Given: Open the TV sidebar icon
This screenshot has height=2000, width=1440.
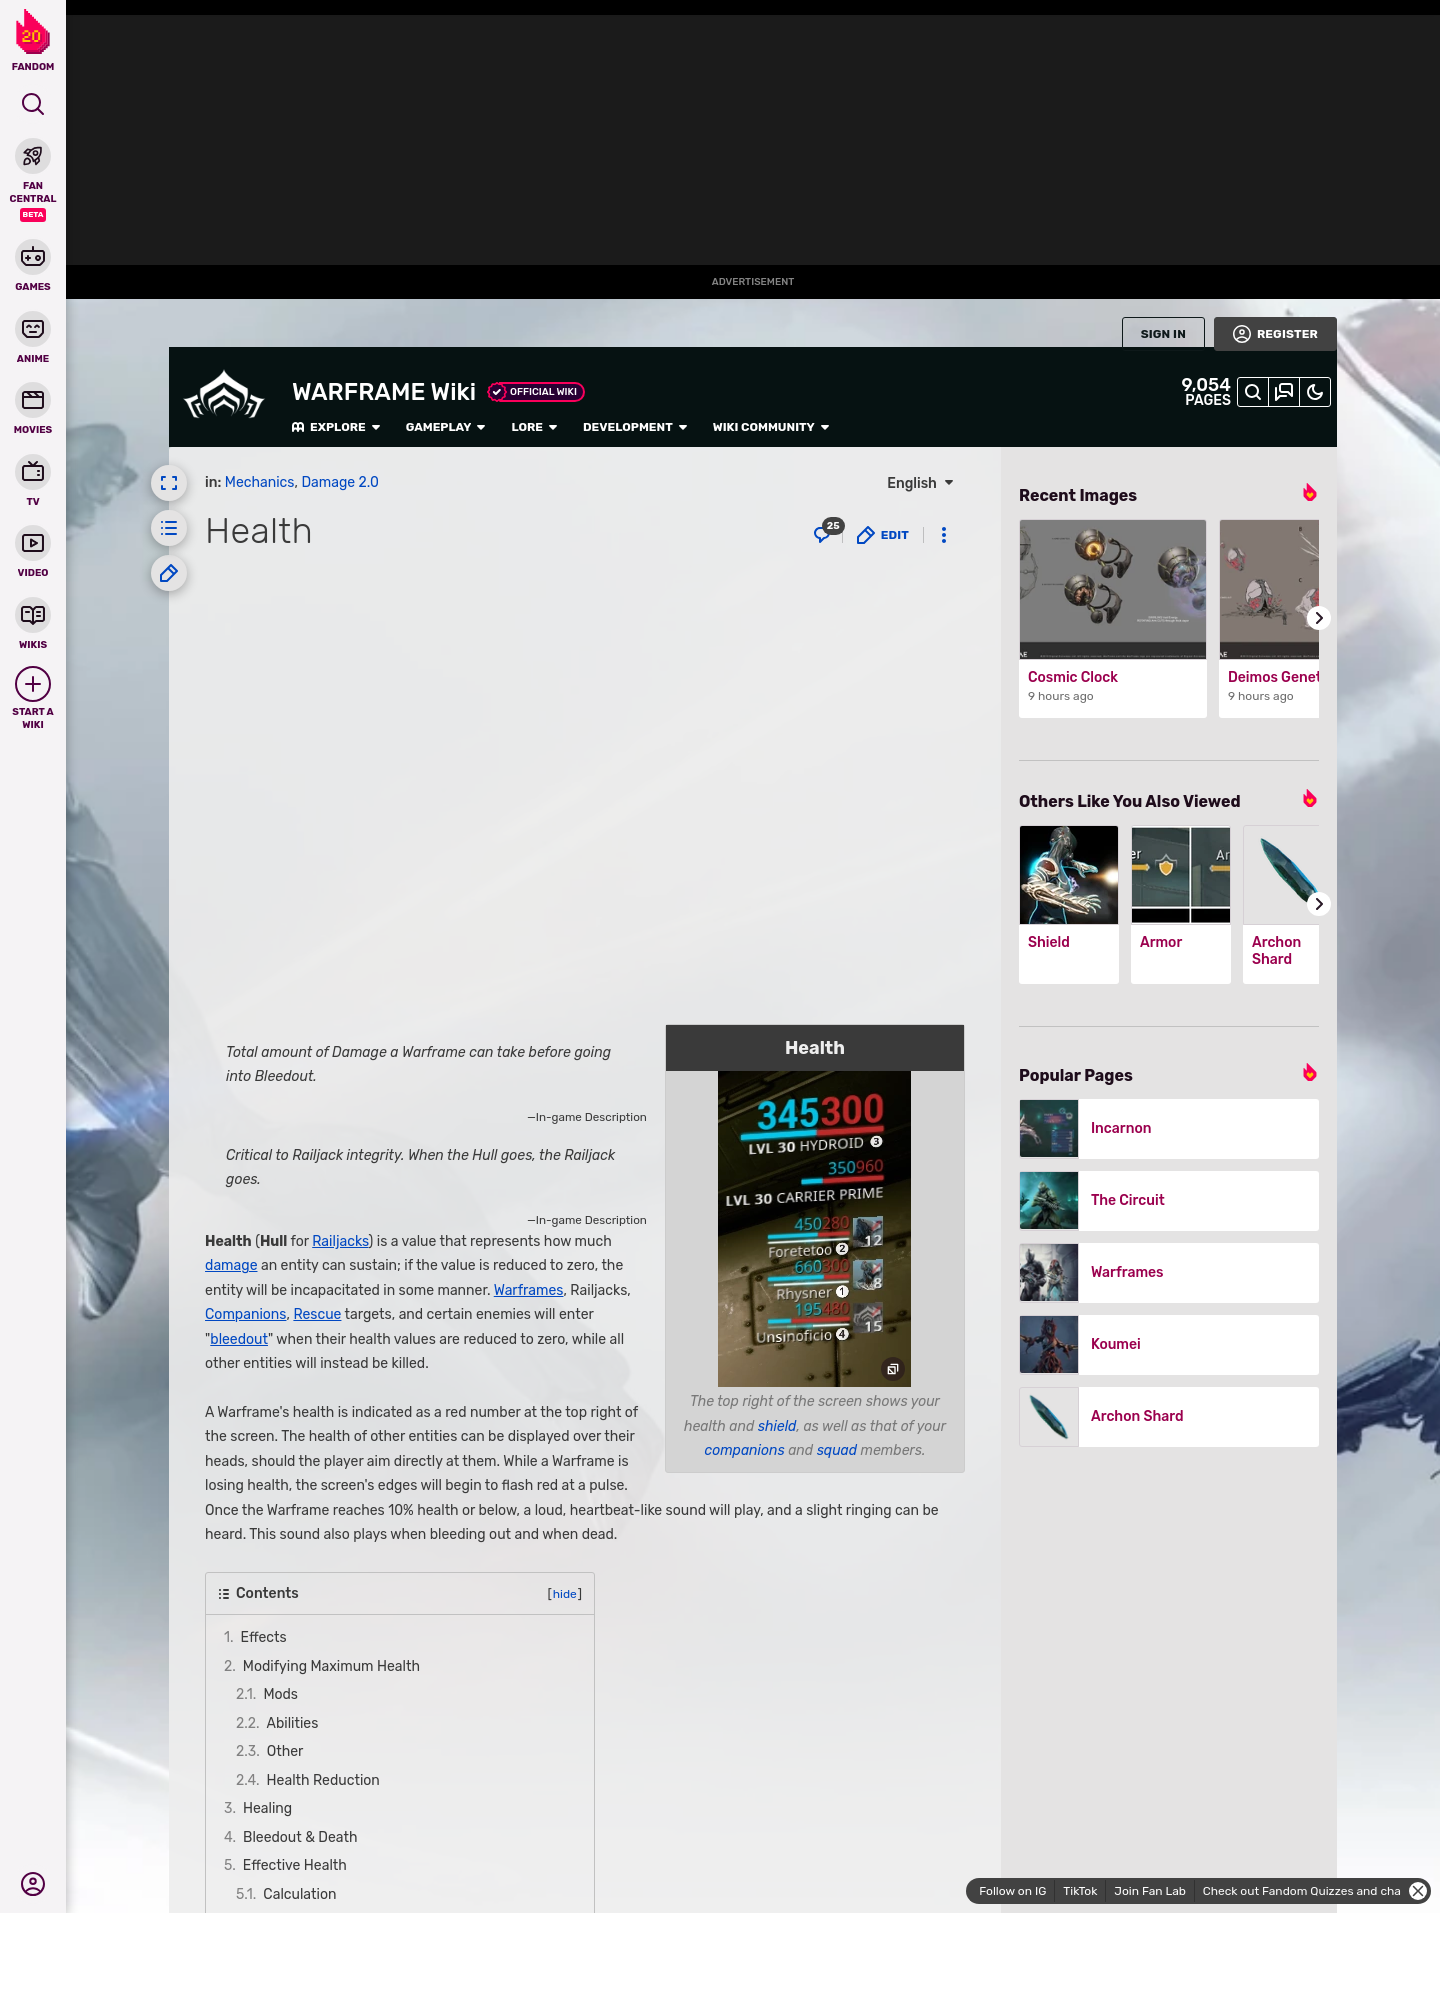Looking at the screenshot, I should [33, 472].
